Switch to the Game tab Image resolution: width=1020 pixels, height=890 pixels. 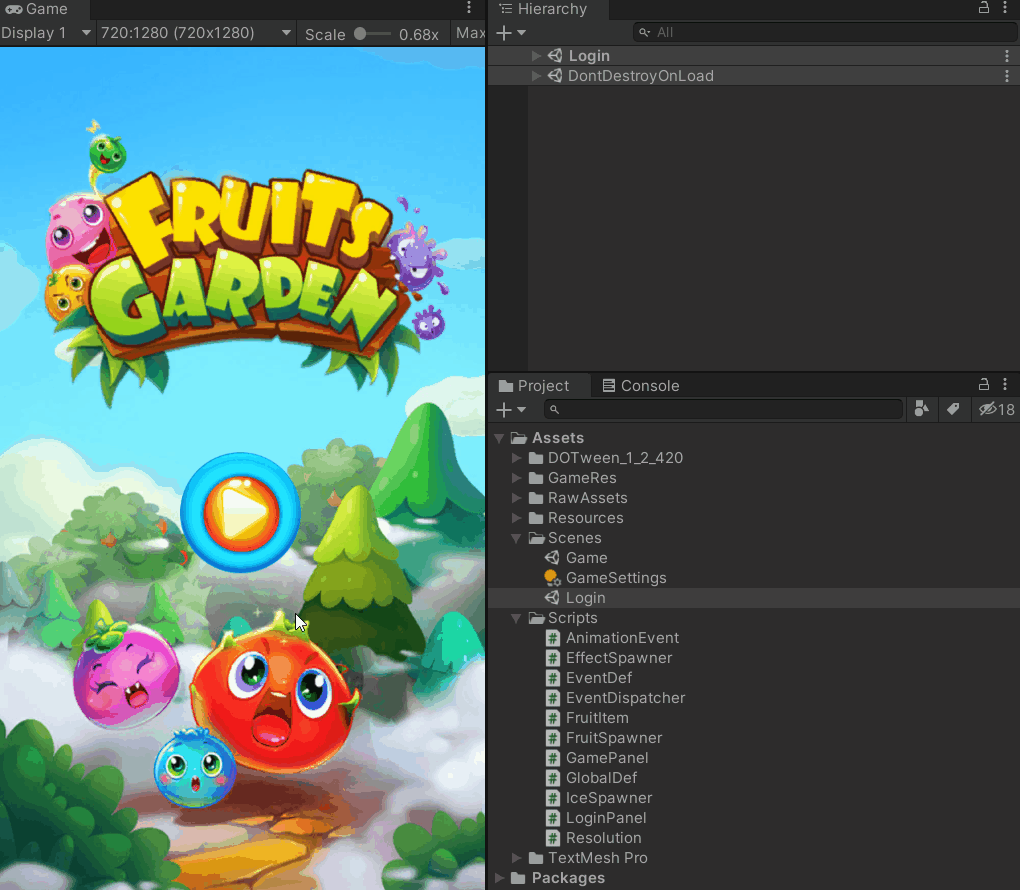[x=38, y=9]
